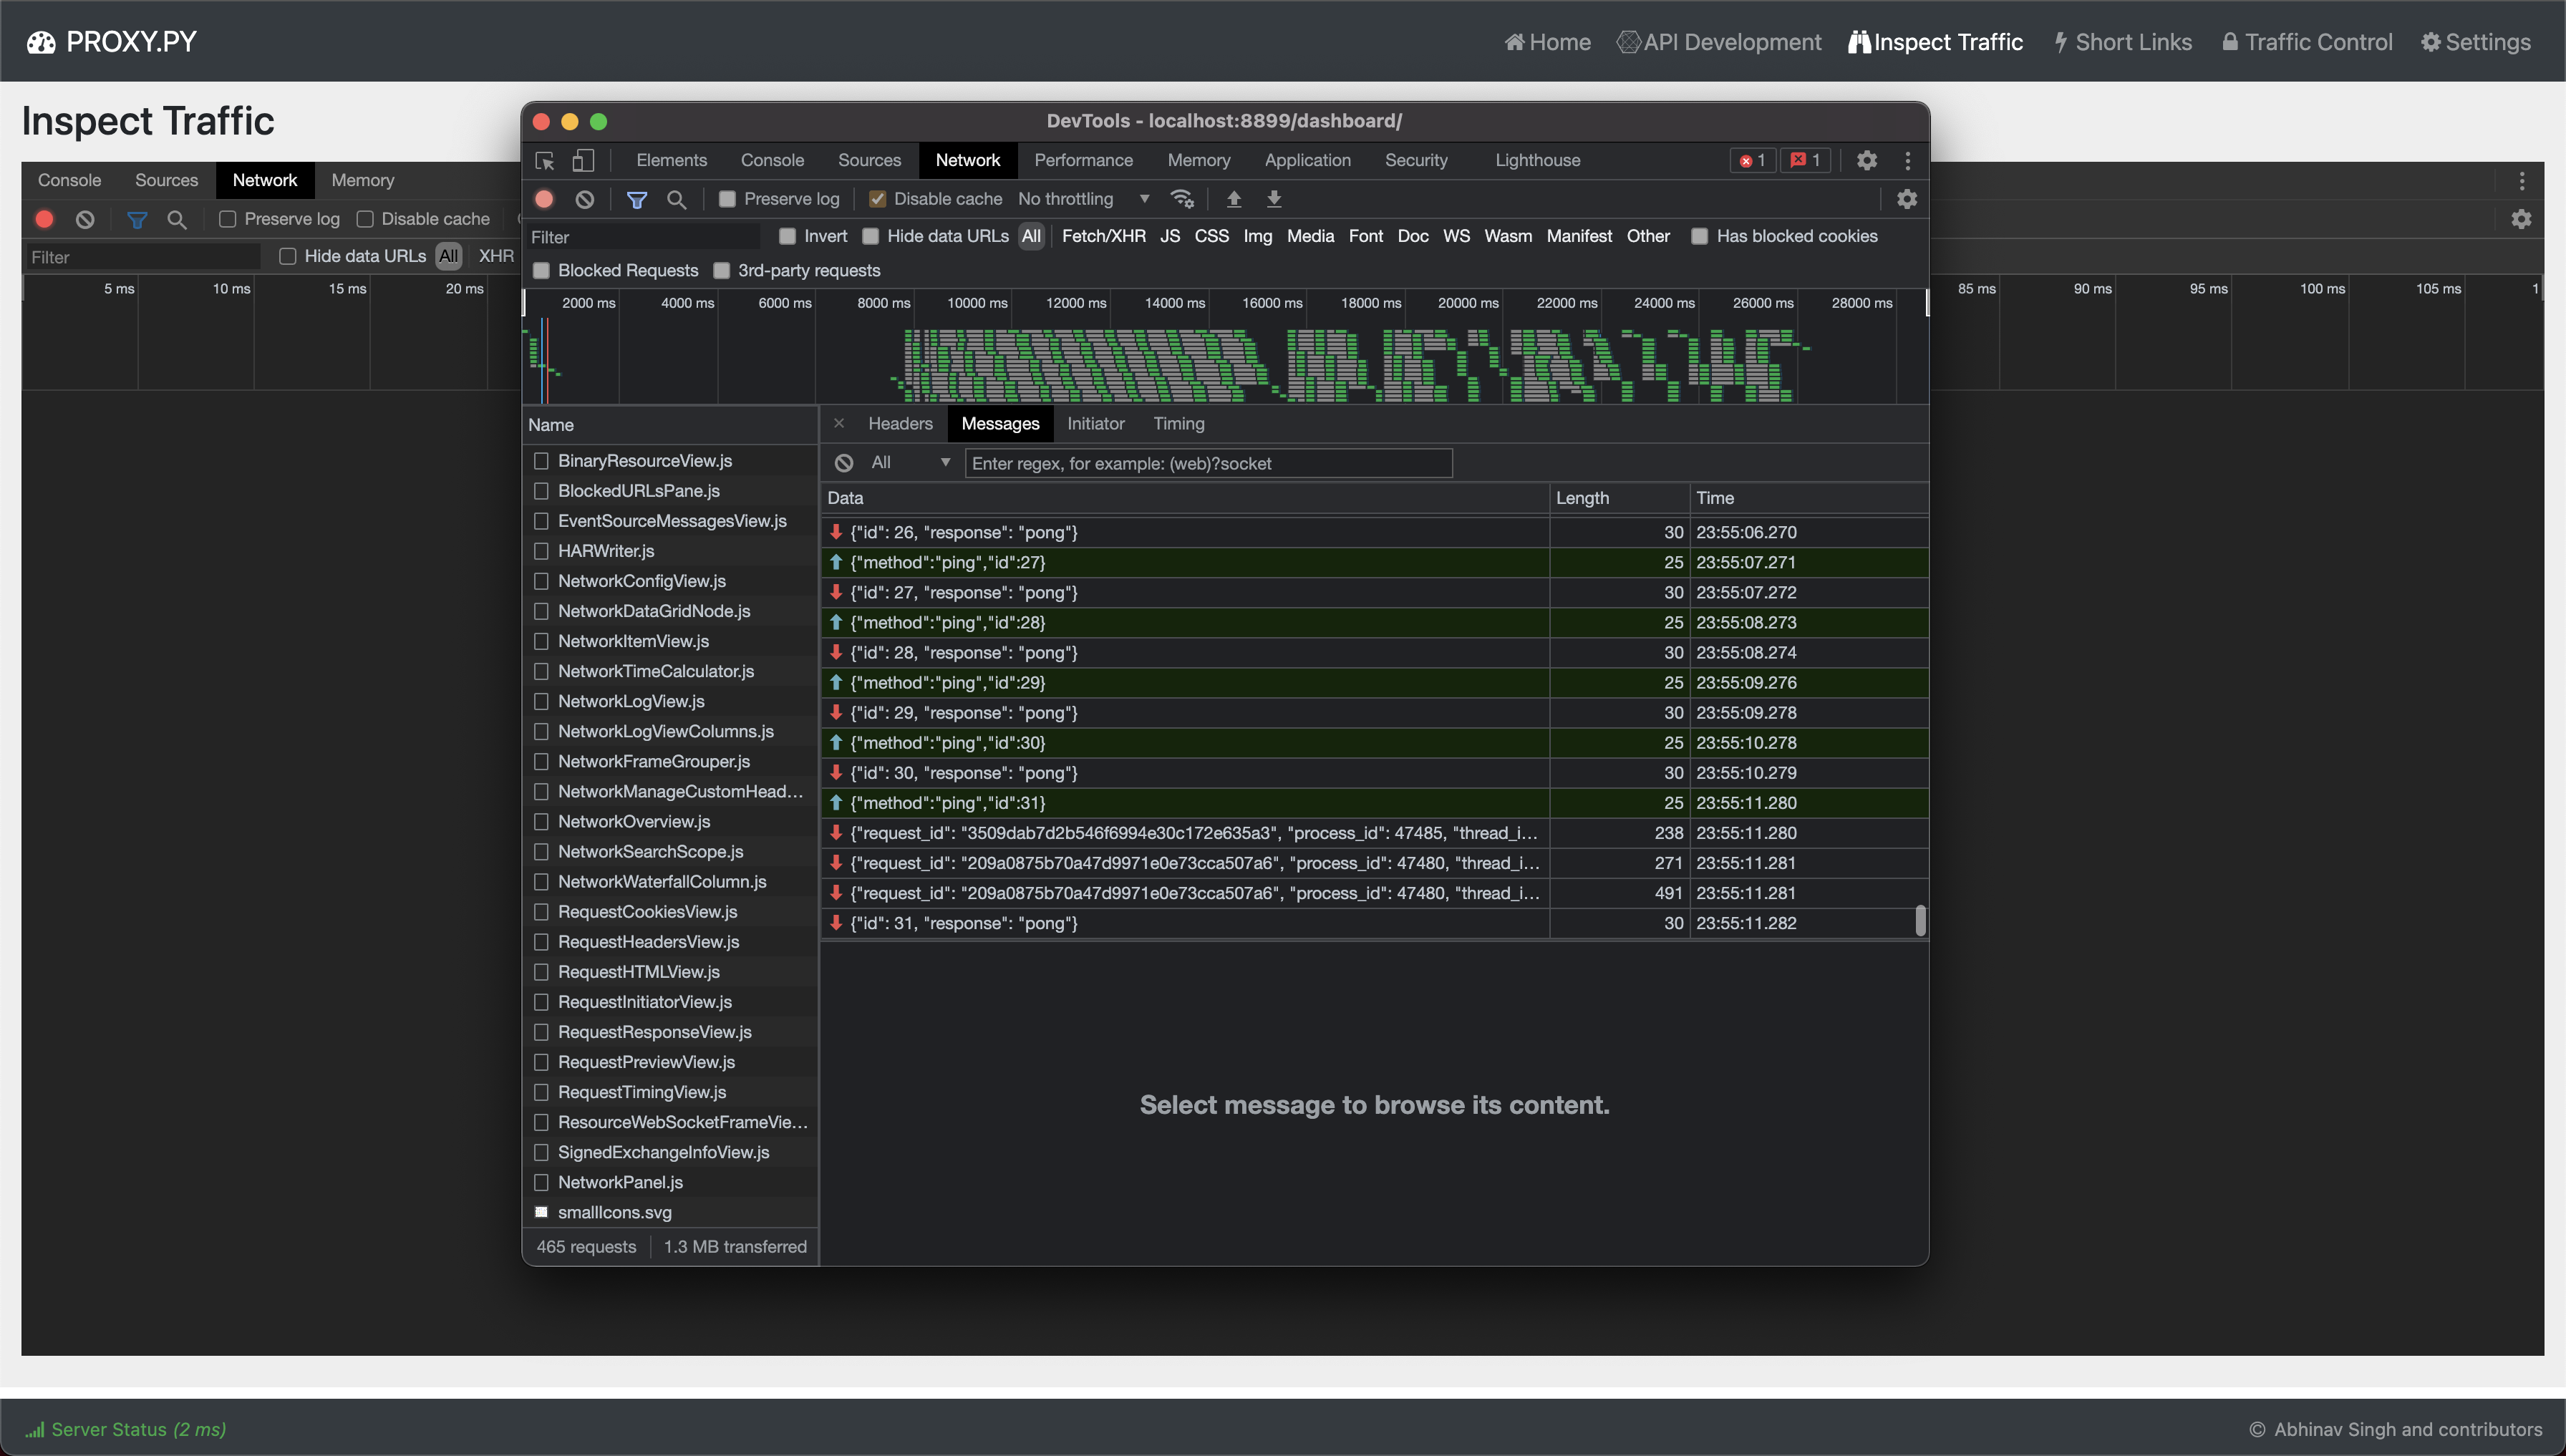Import HAR file using the upload arrow icon

[1234, 198]
